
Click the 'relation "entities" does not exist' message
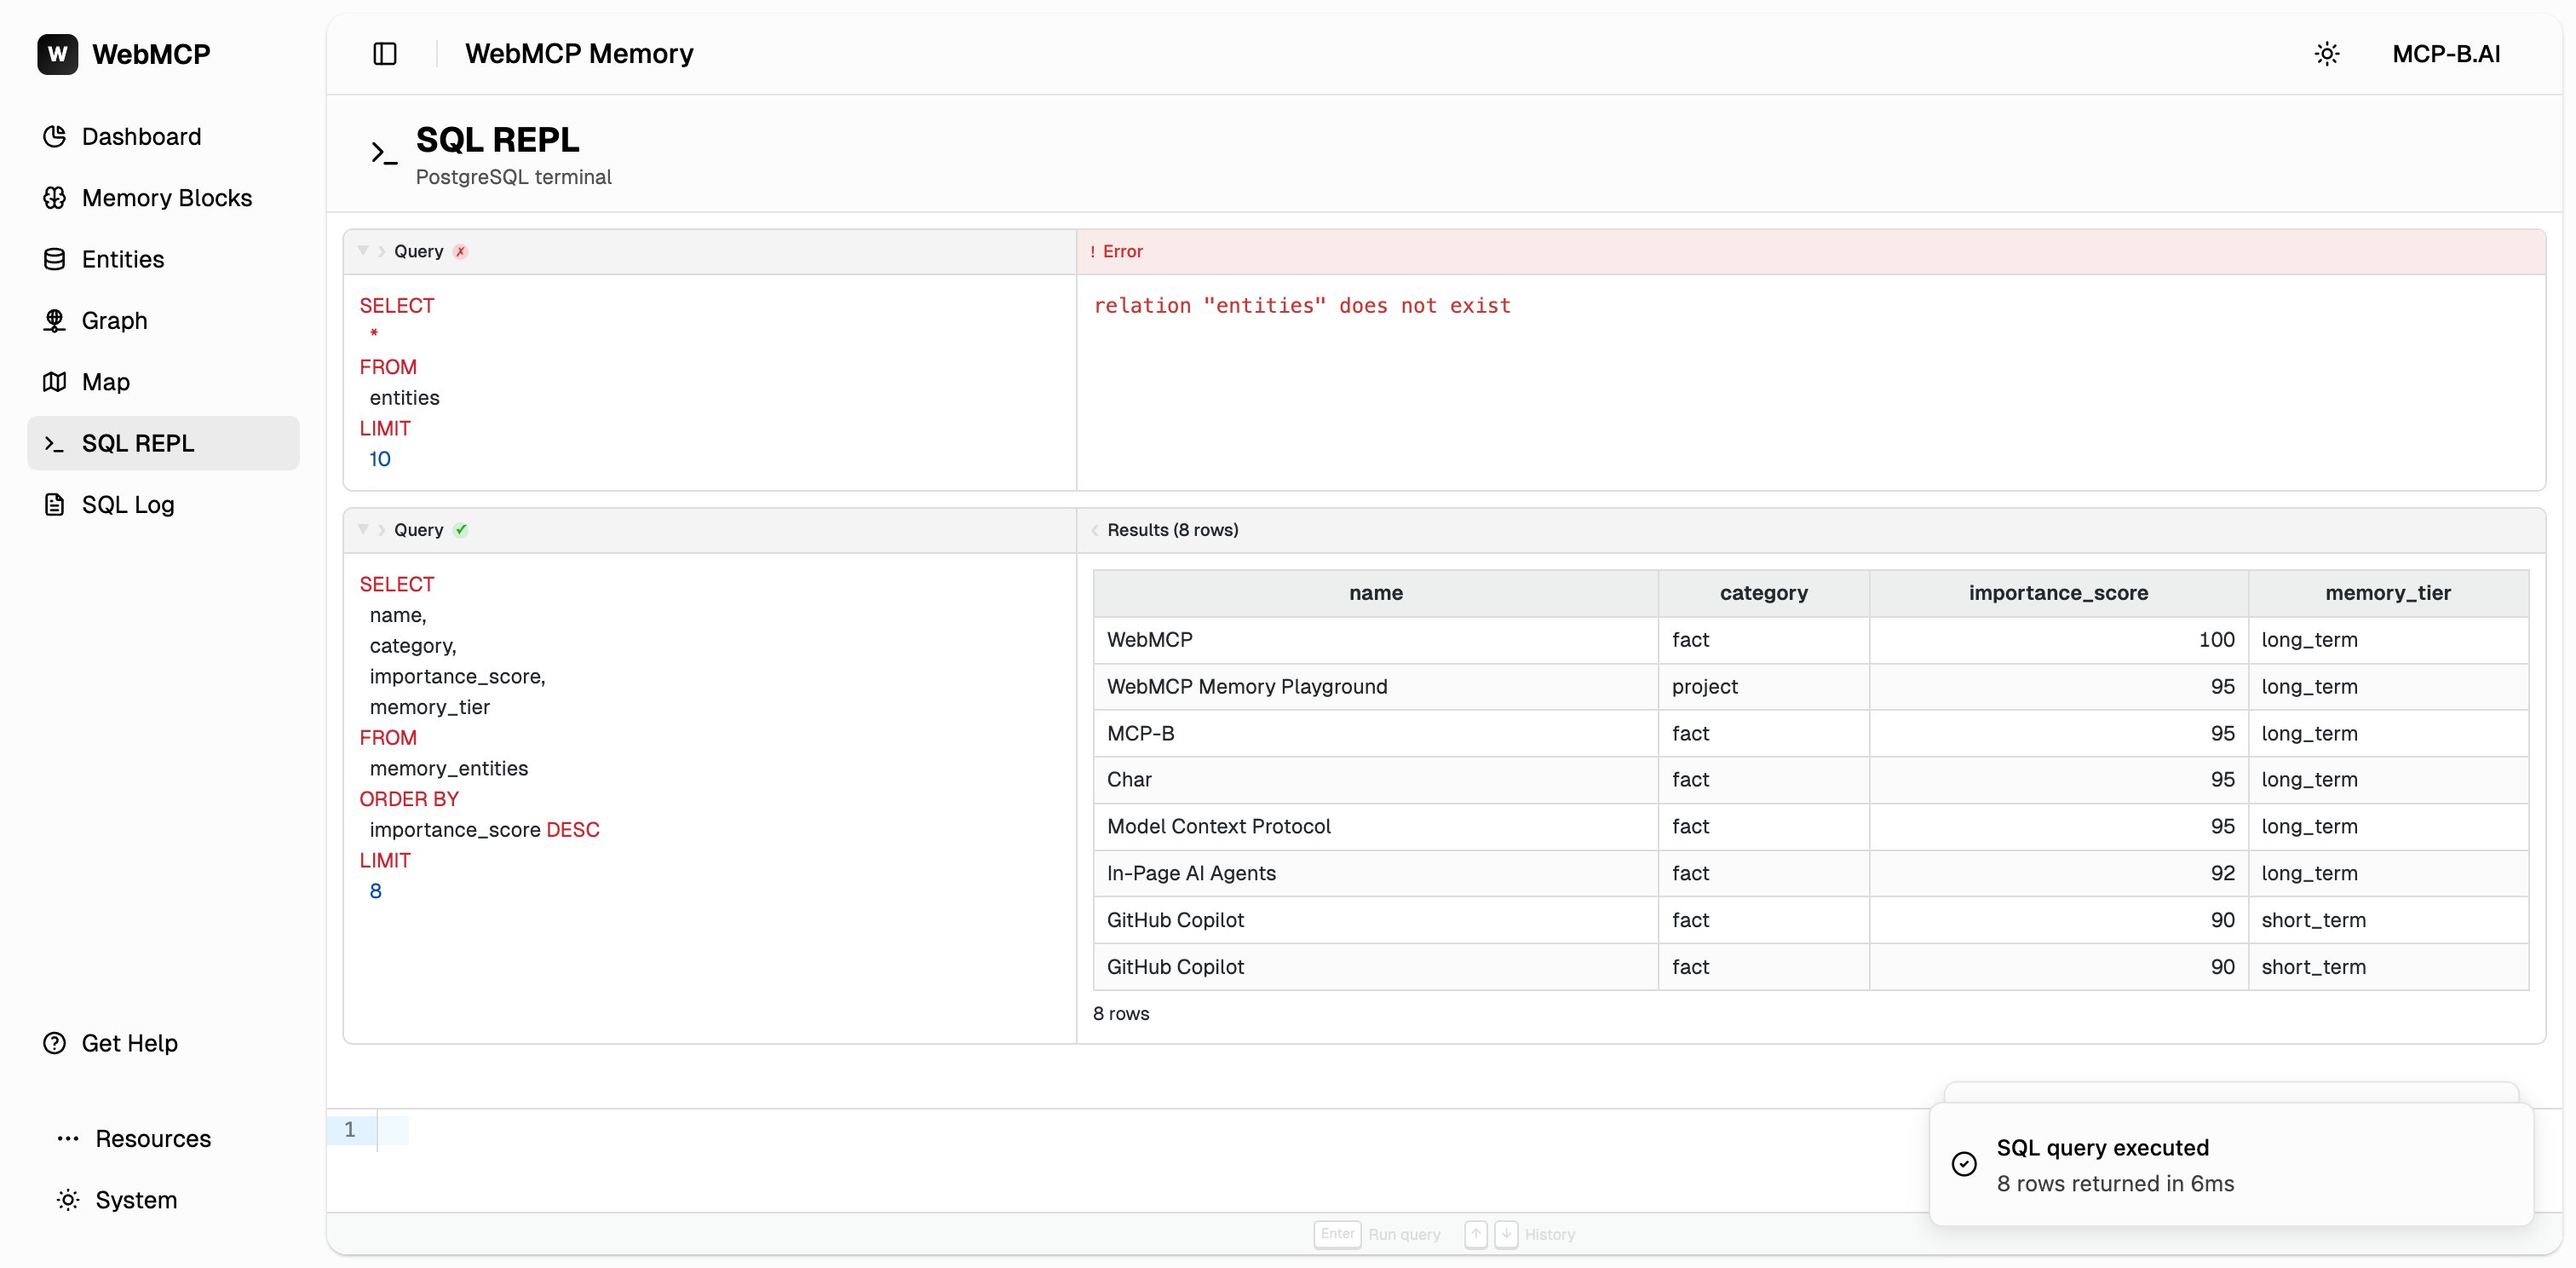click(x=1302, y=306)
